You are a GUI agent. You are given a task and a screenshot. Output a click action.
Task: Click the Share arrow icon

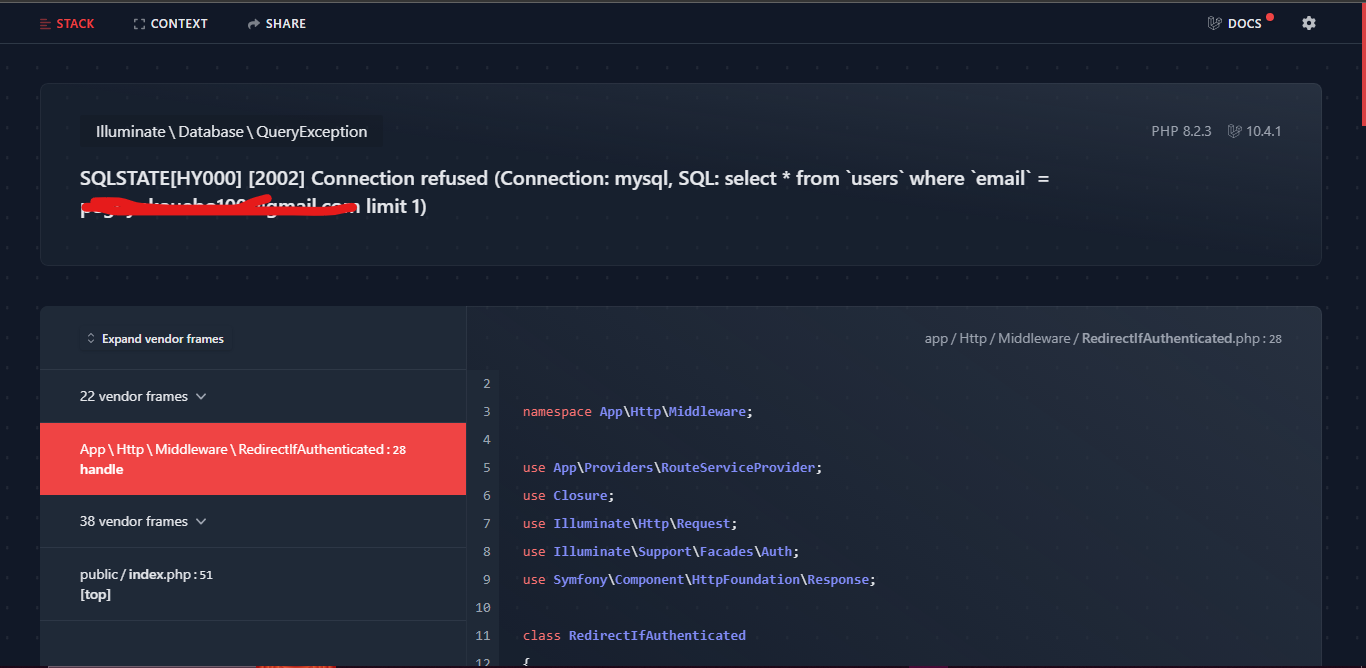point(254,24)
